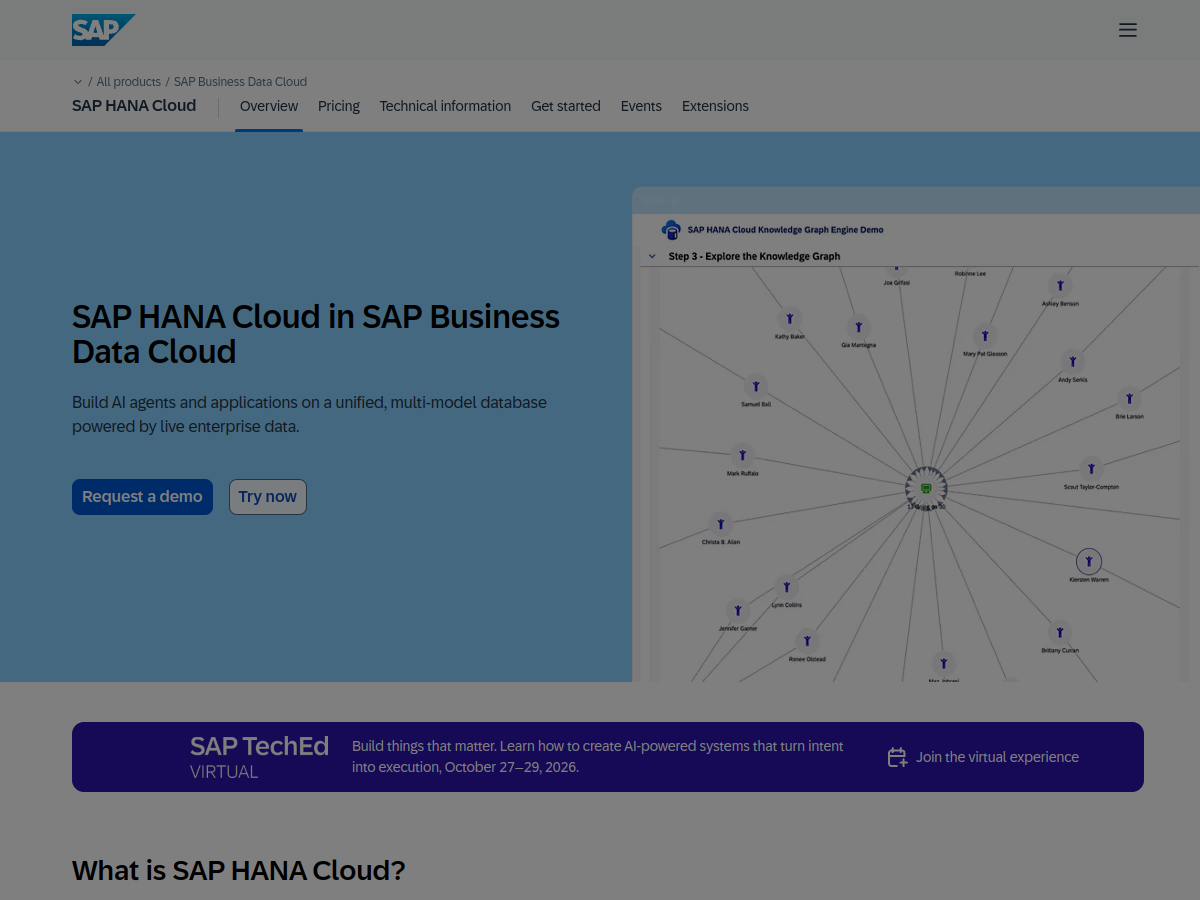Viewport: 1200px width, 900px height.
Task: Select the Scout Taylor-Compton person node
Action: [x=1091, y=468]
